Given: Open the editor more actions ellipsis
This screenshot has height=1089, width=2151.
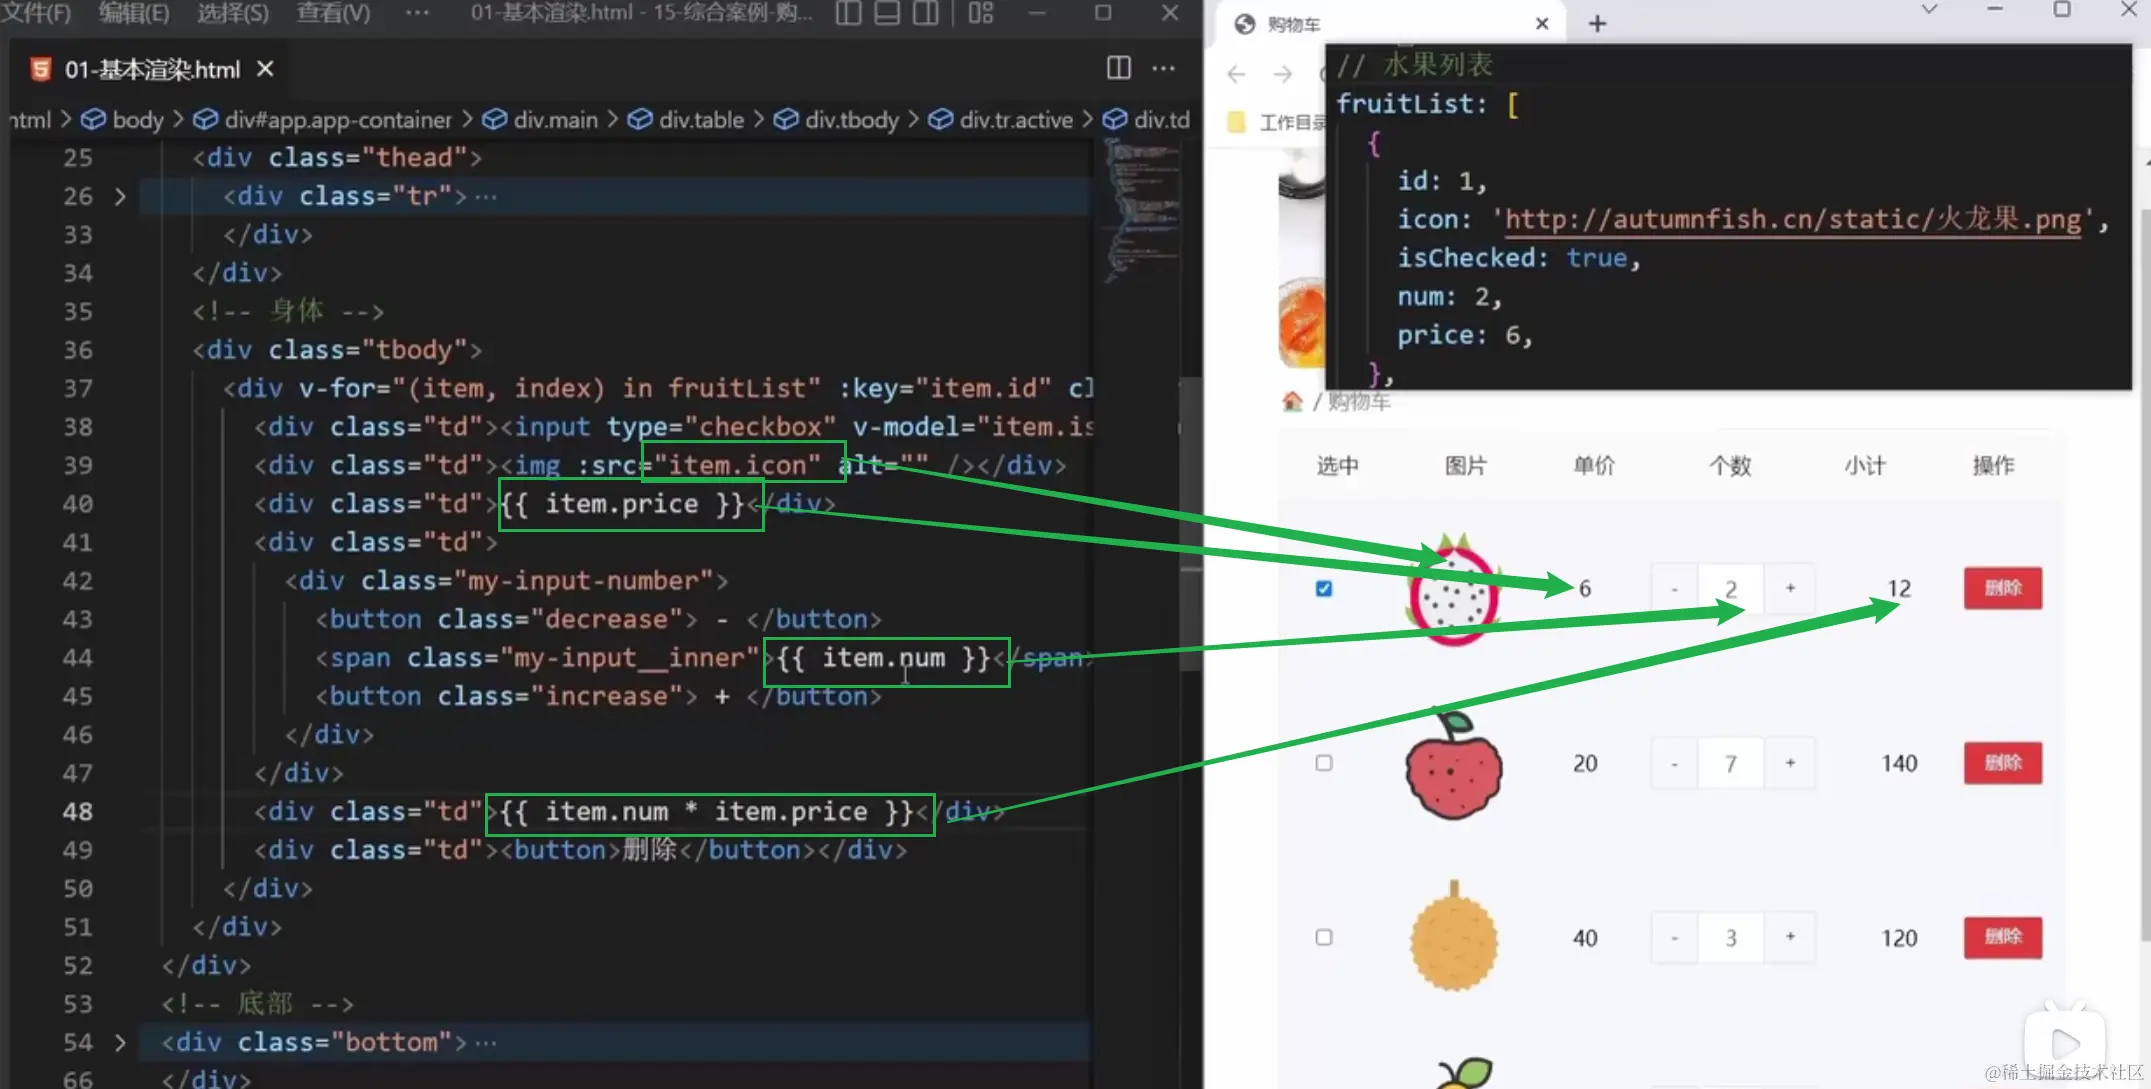Looking at the screenshot, I should click(x=1163, y=68).
